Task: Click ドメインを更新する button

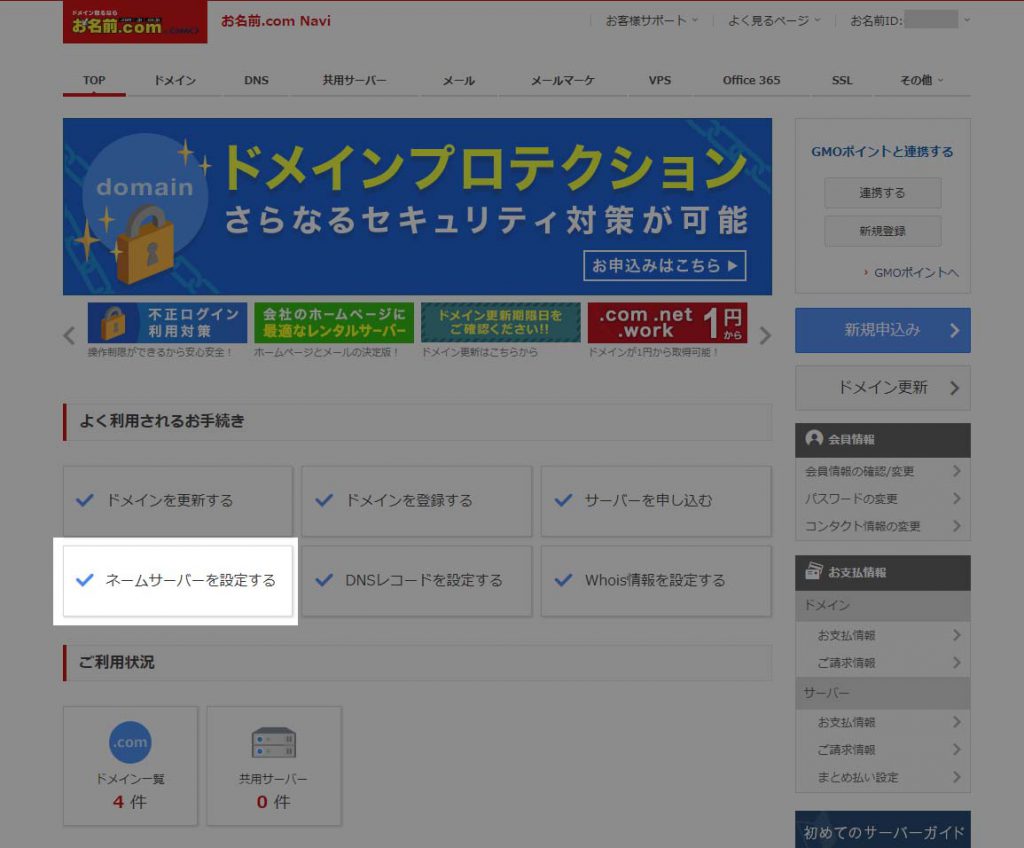Action: pyautogui.click(x=178, y=500)
